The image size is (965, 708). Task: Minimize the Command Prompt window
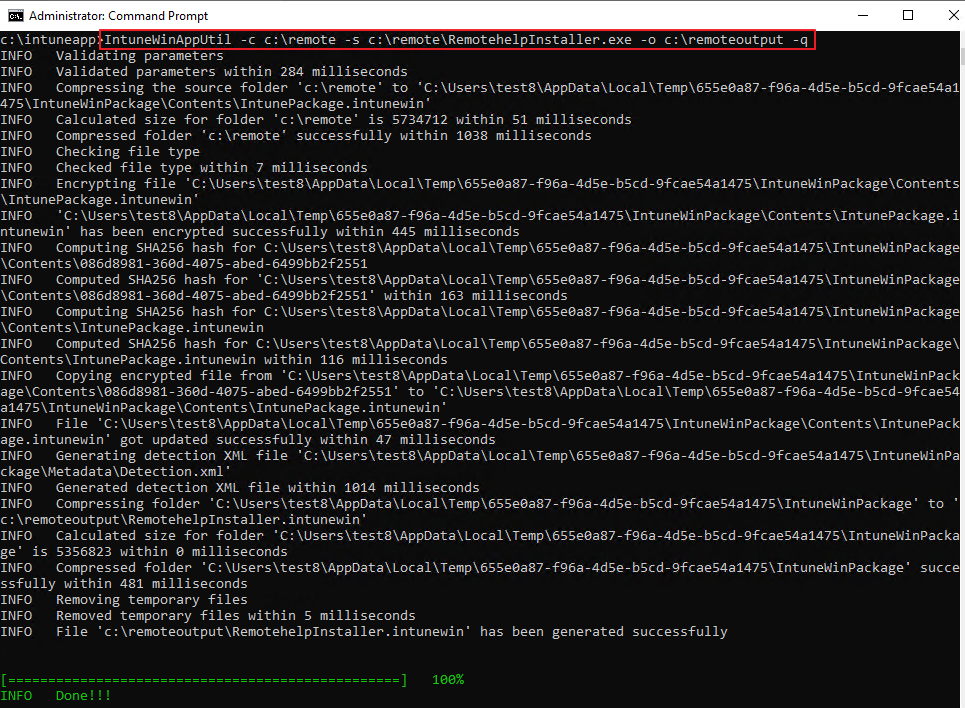863,15
